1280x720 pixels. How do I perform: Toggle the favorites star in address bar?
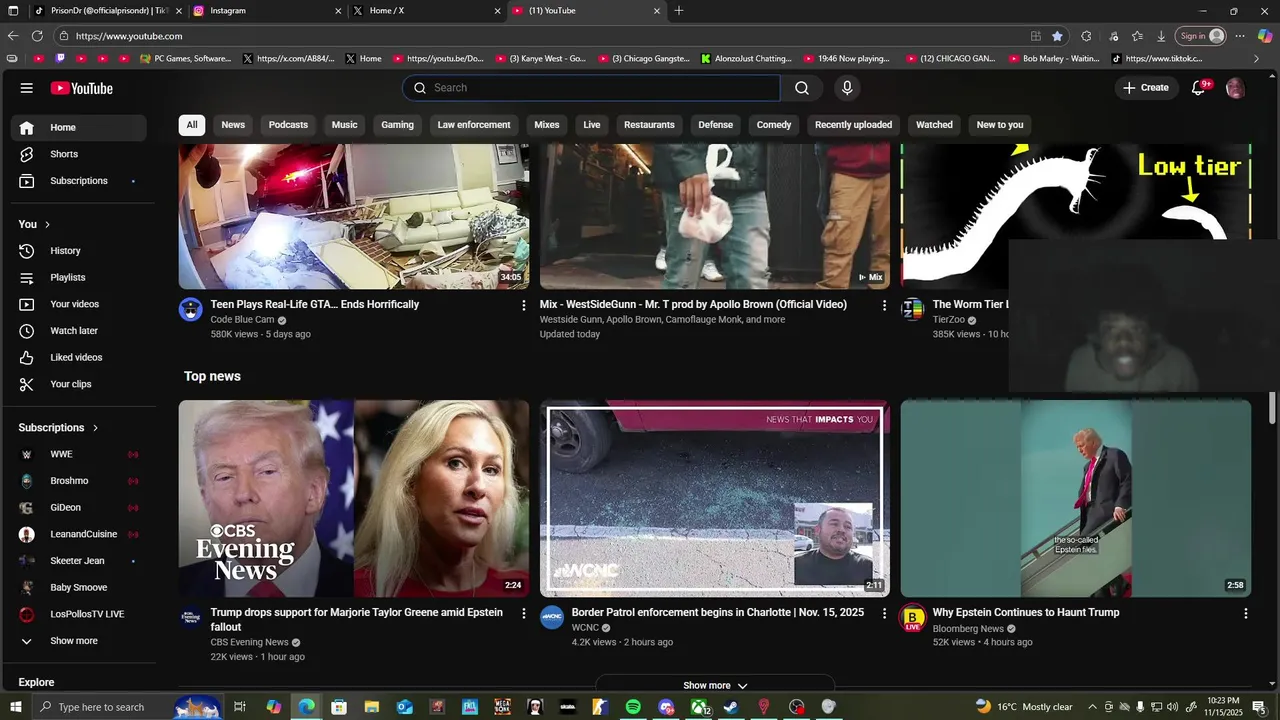click(1057, 36)
